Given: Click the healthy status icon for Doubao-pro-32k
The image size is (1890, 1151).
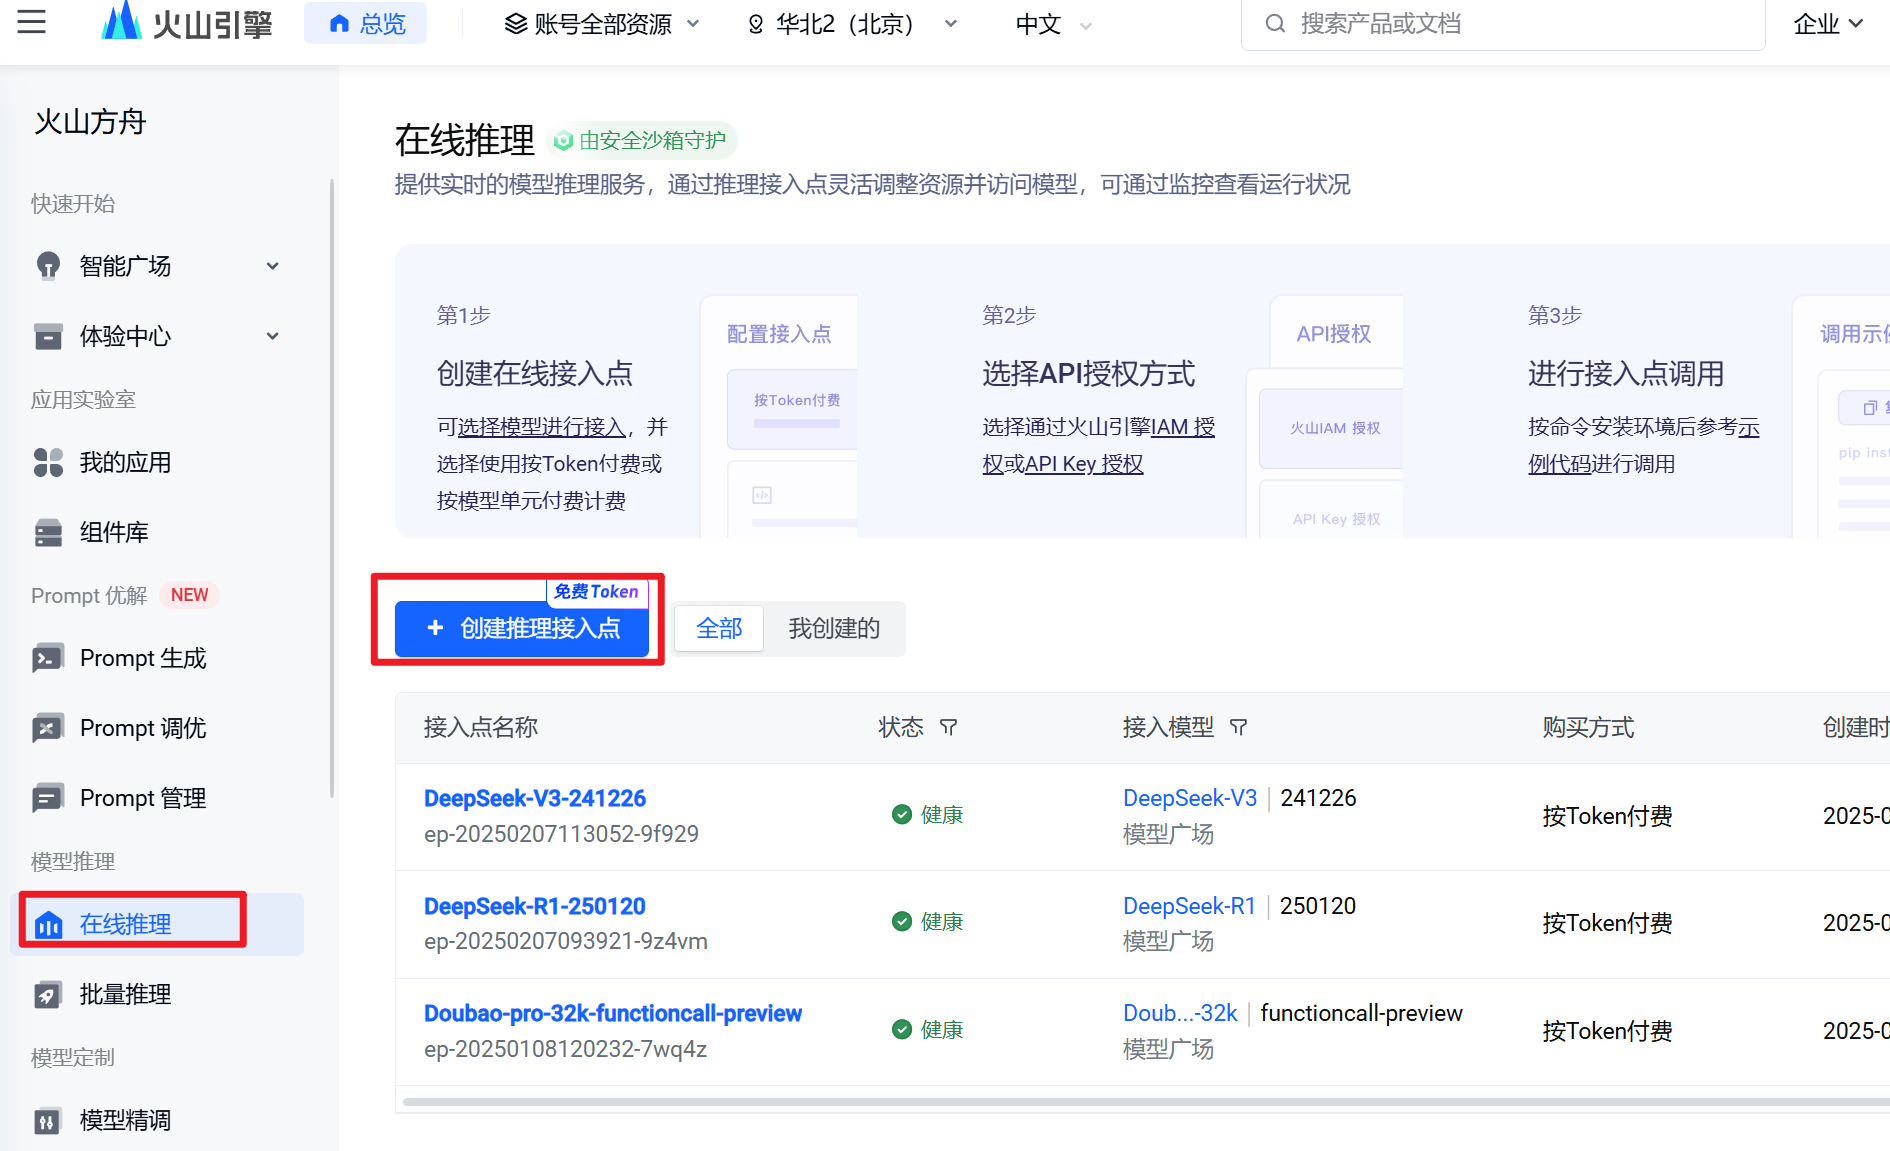Looking at the screenshot, I should [902, 1029].
